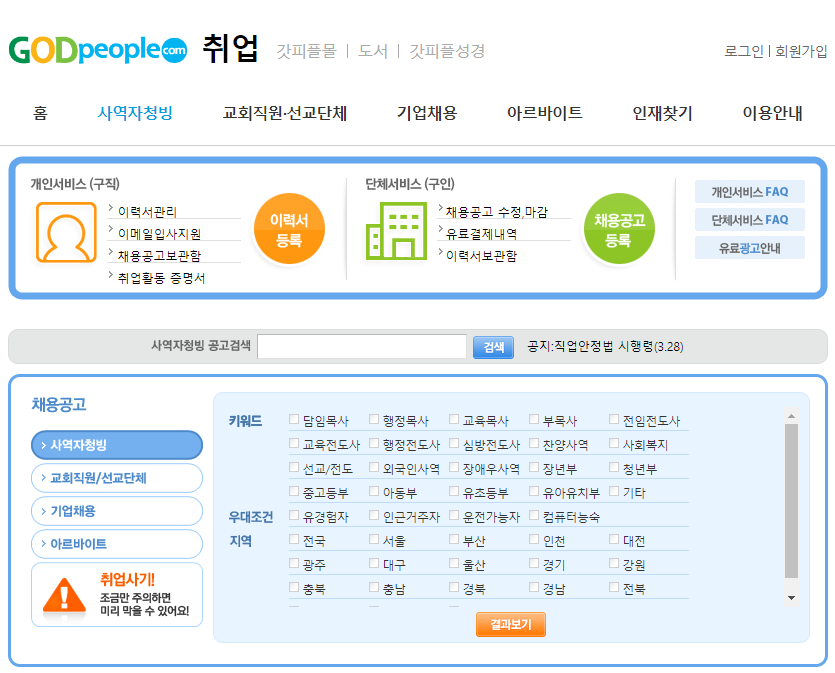This screenshot has width=835, height=673.
Task: Click the orange 이력서 등록 circle button
Action: pyautogui.click(x=289, y=229)
